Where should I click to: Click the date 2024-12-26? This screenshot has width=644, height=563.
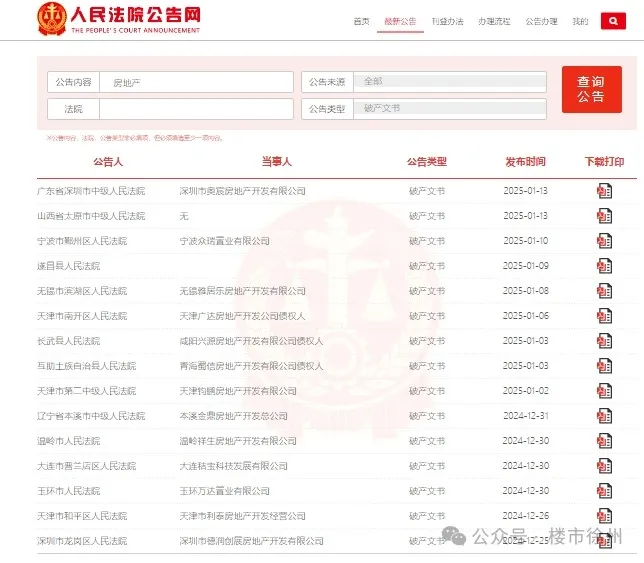click(526, 516)
